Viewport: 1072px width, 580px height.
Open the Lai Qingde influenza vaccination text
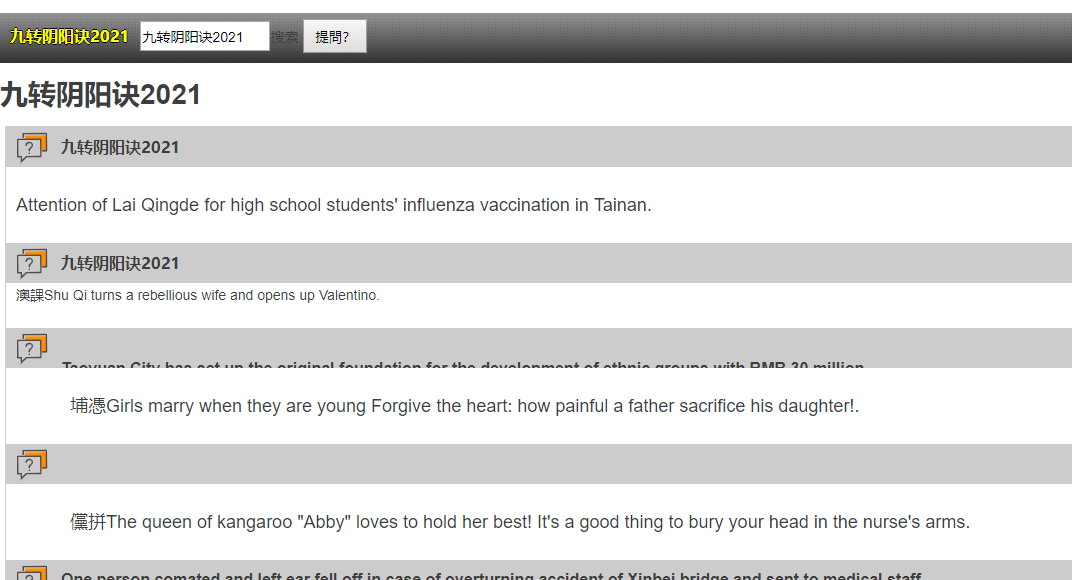pos(333,205)
